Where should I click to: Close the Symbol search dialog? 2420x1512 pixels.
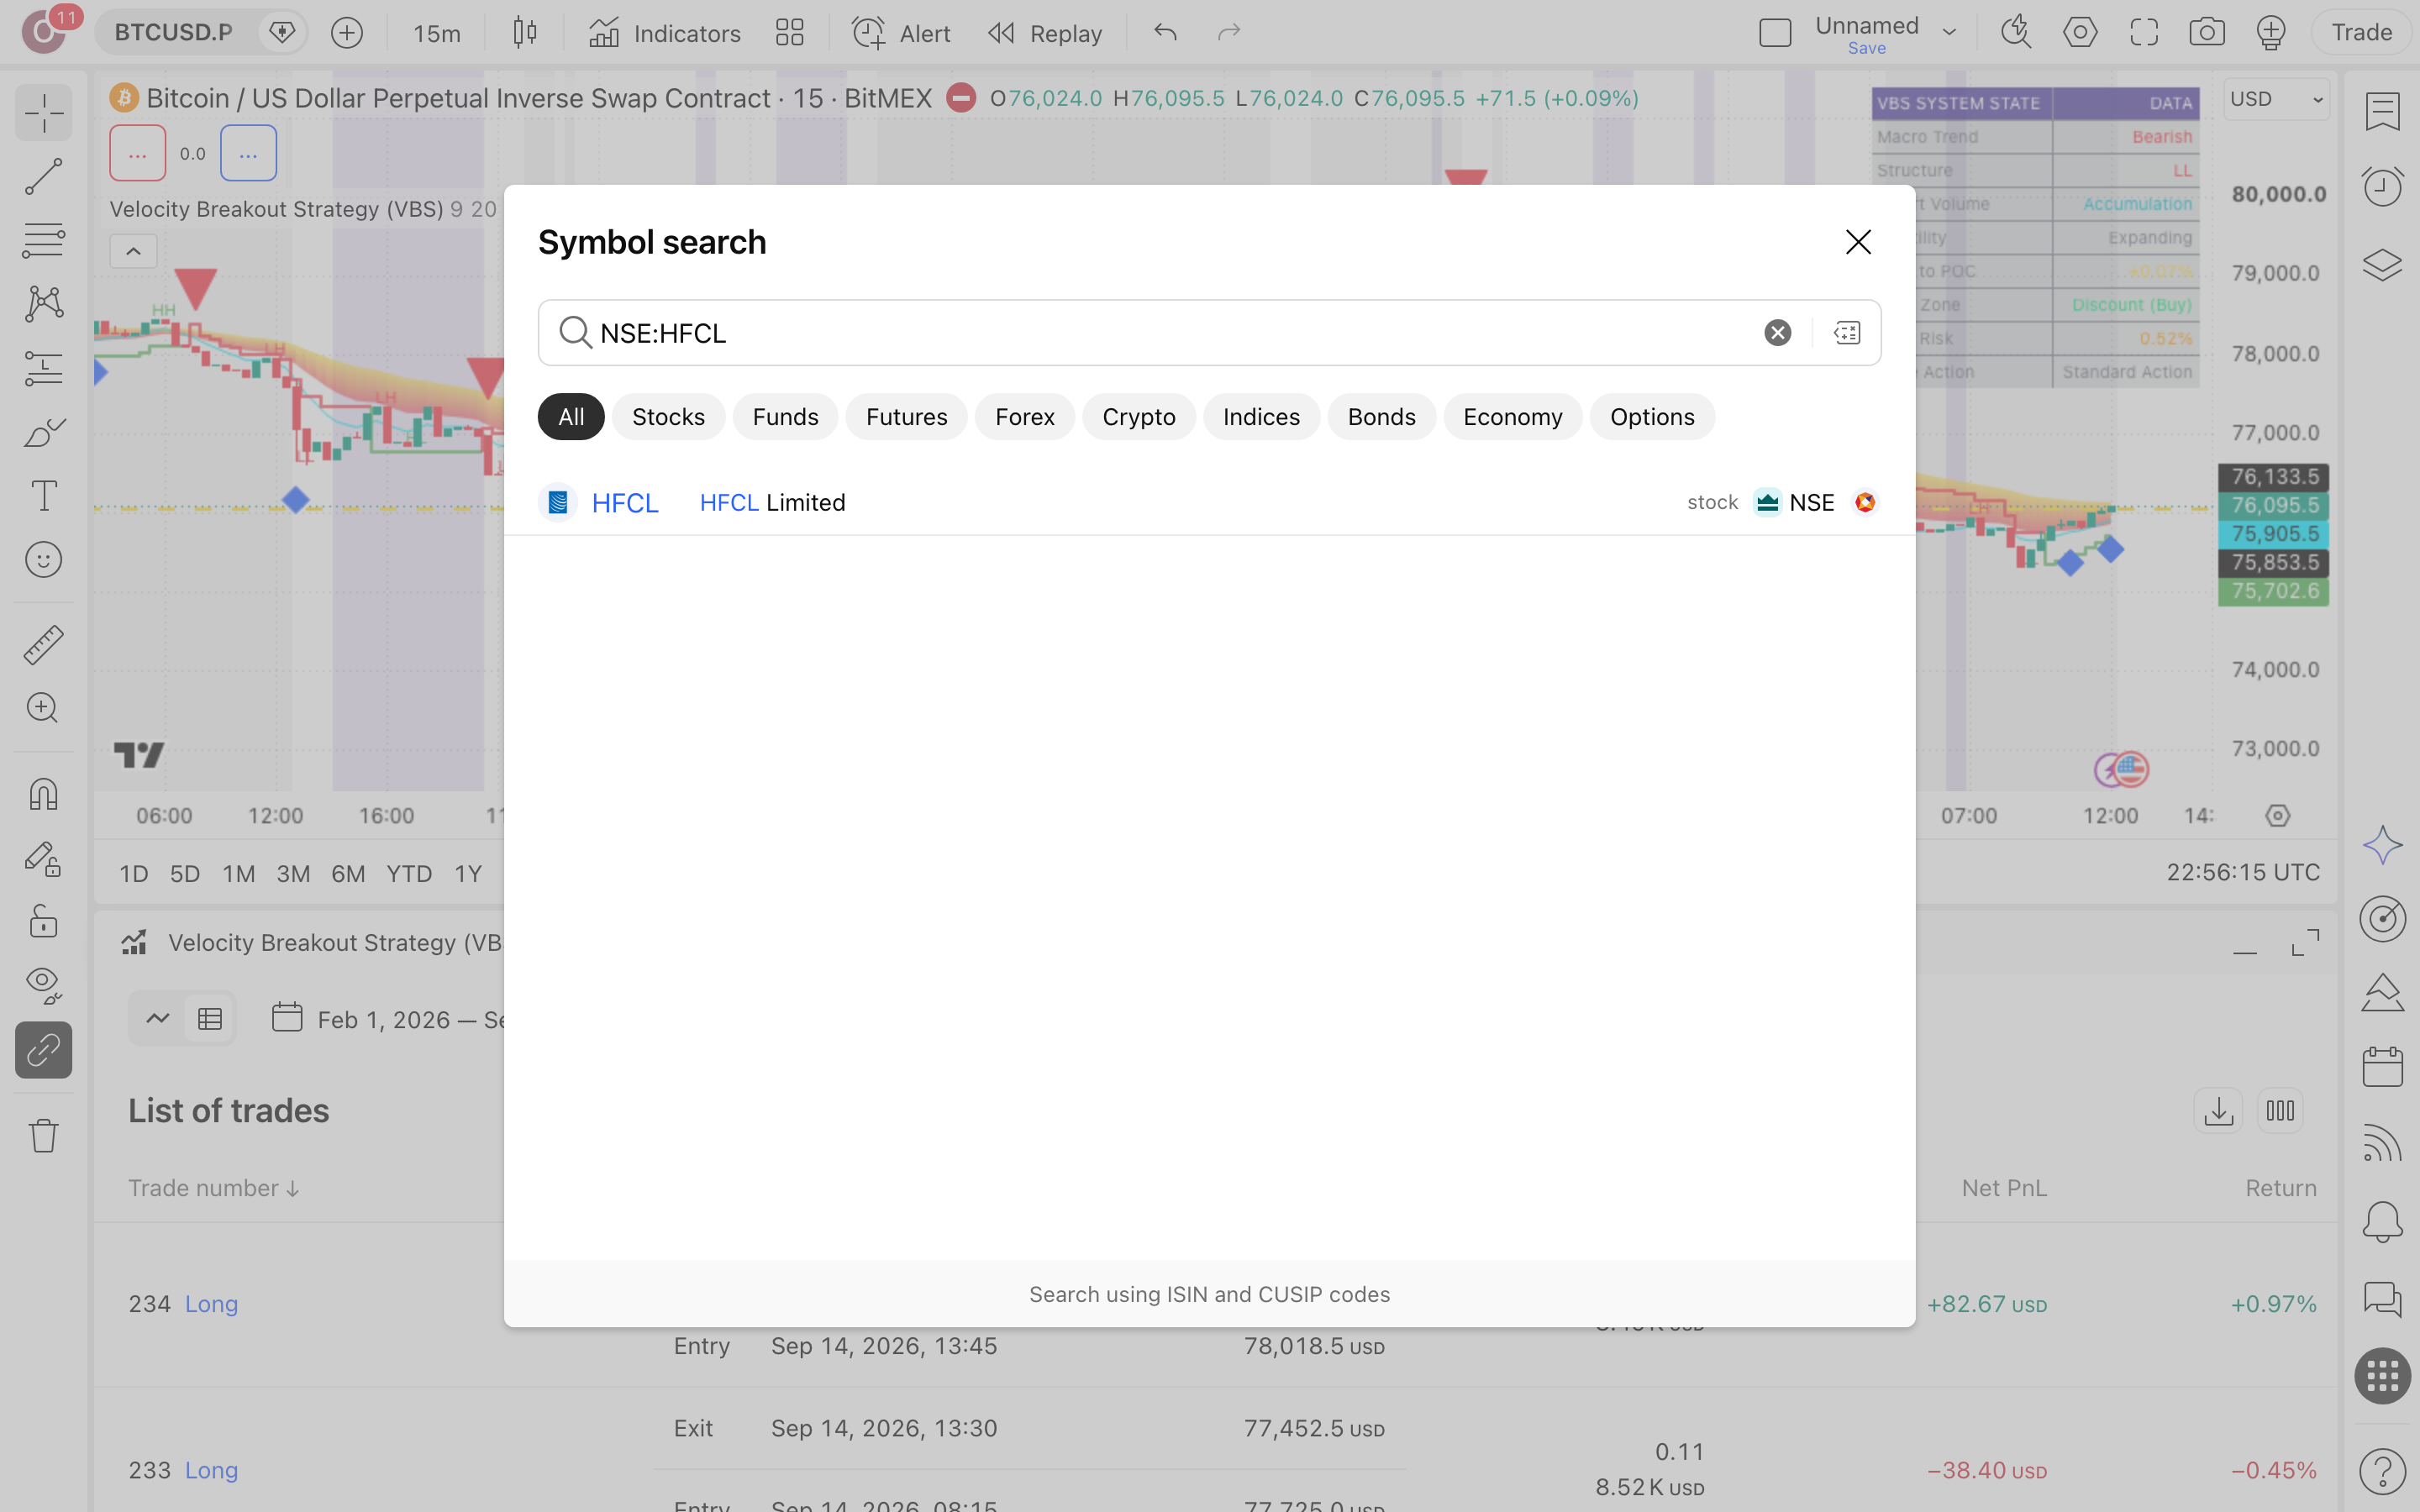click(x=1858, y=242)
